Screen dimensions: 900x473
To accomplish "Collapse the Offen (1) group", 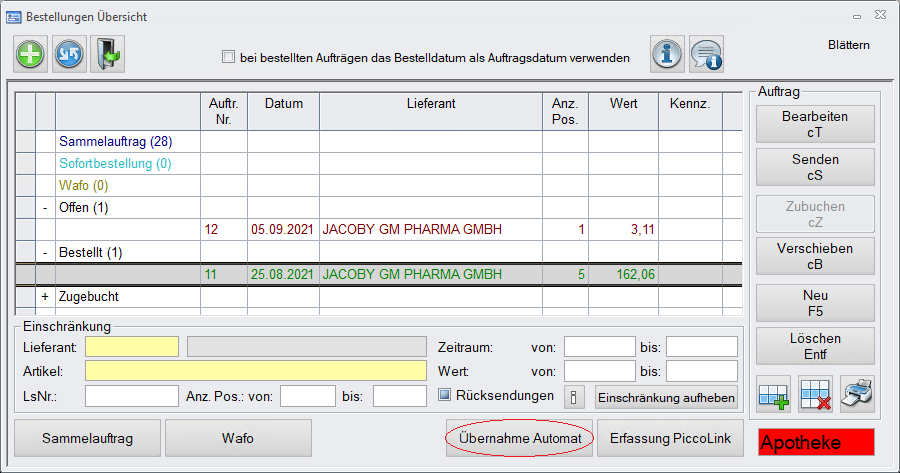I will click(x=45, y=208).
